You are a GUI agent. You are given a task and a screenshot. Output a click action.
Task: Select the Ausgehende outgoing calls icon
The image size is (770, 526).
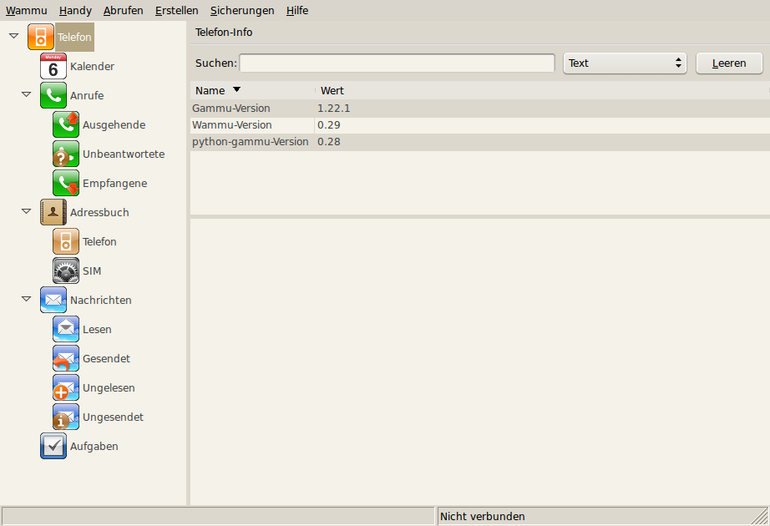click(x=66, y=125)
